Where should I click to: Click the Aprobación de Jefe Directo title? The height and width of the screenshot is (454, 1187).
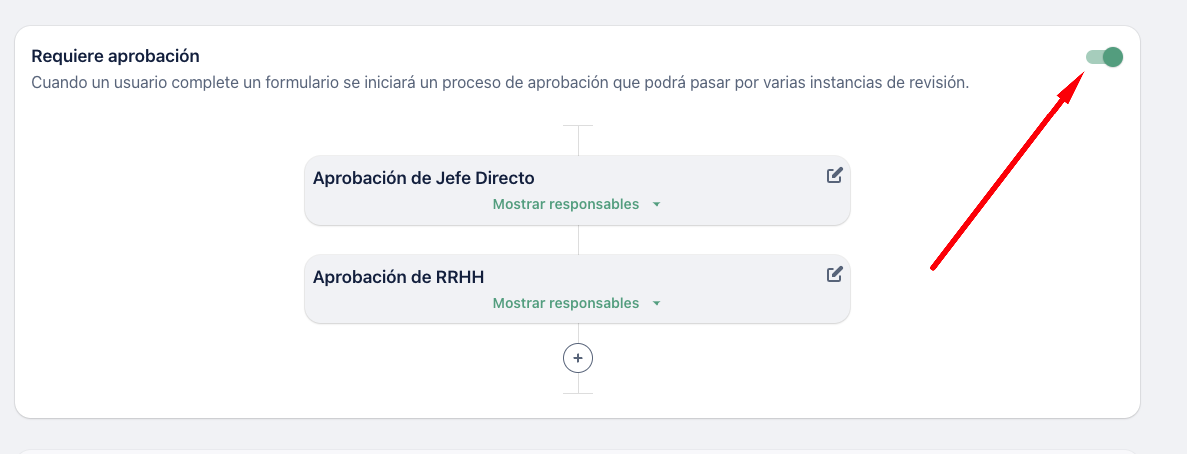(x=424, y=178)
